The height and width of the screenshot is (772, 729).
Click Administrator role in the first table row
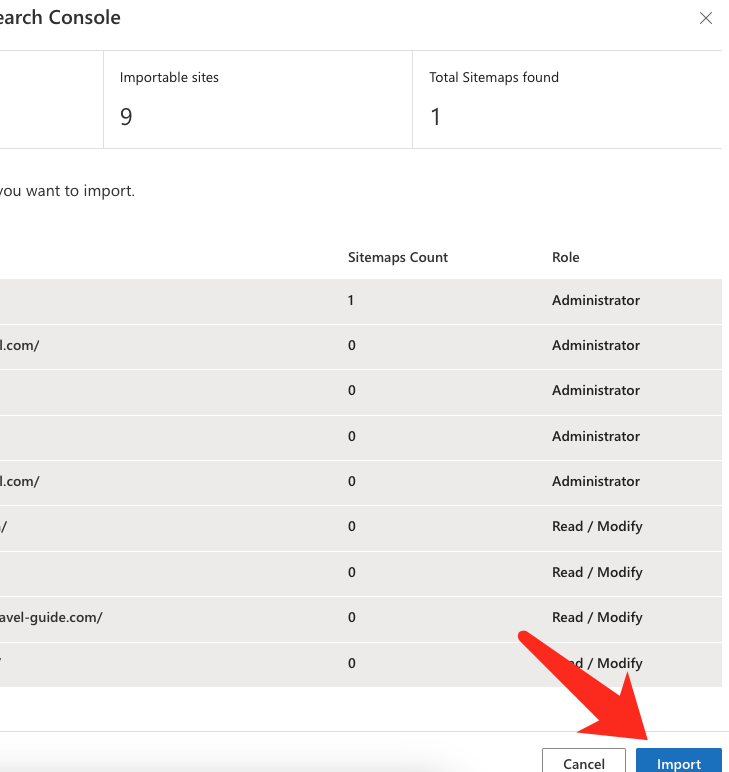[x=595, y=300]
